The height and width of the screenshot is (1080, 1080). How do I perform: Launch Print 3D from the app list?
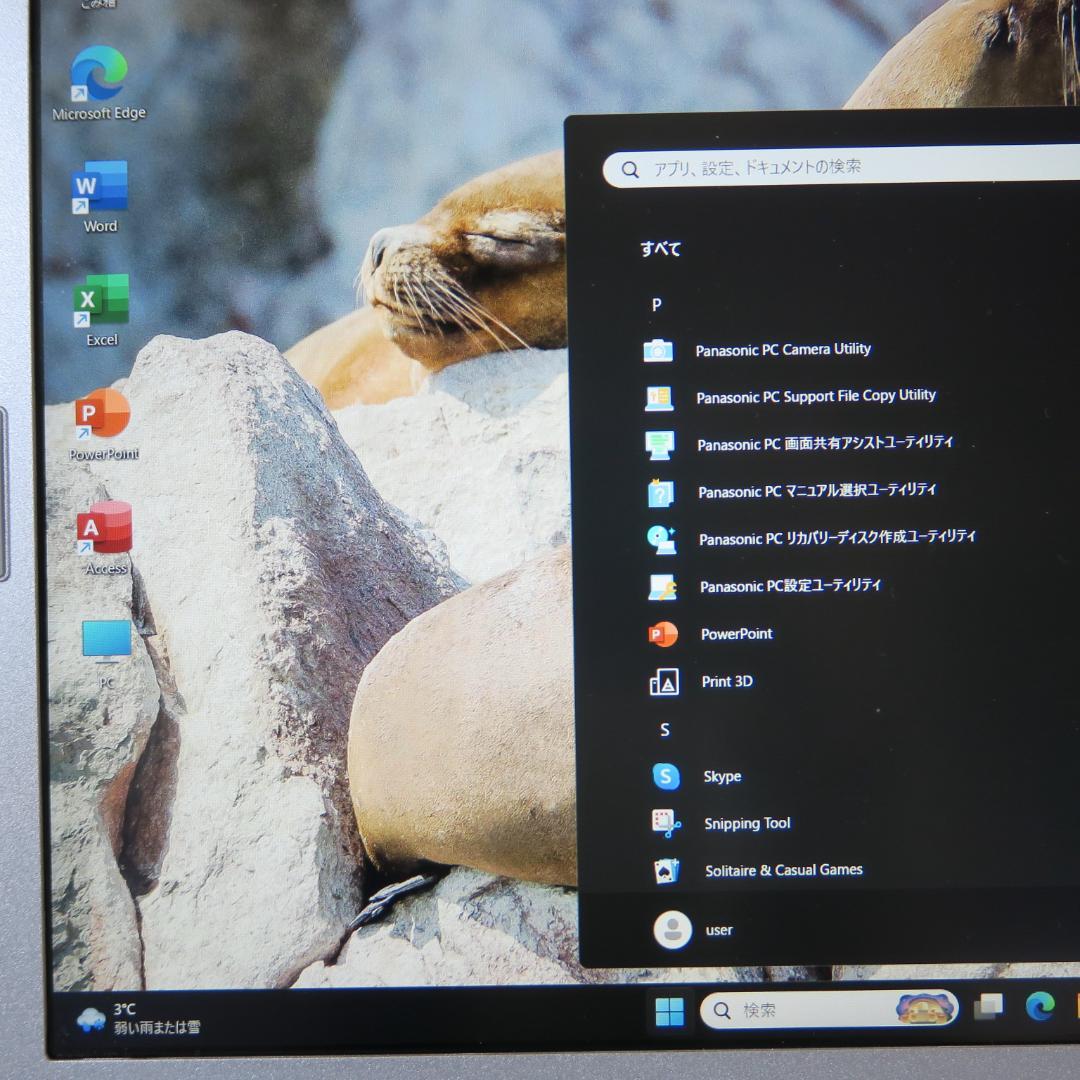[727, 682]
